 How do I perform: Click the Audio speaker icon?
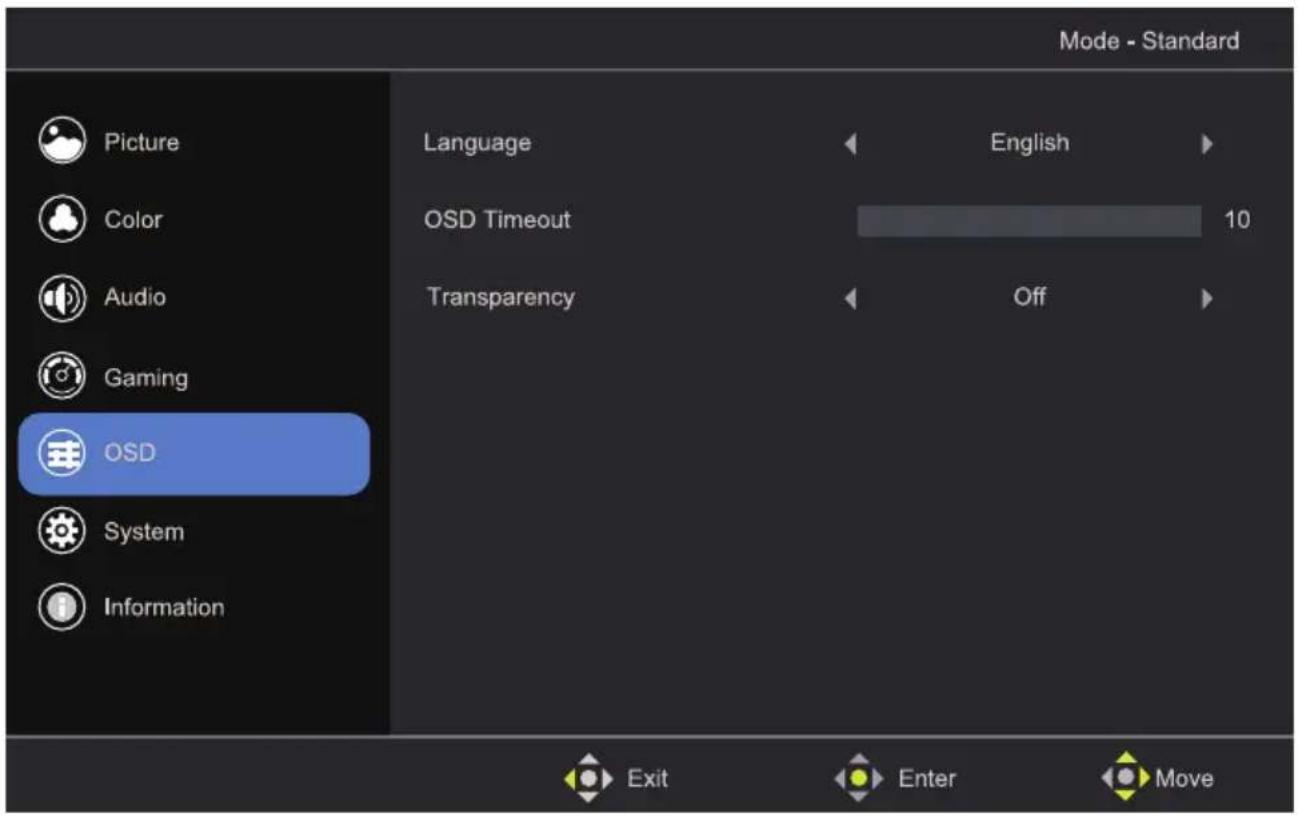point(62,297)
